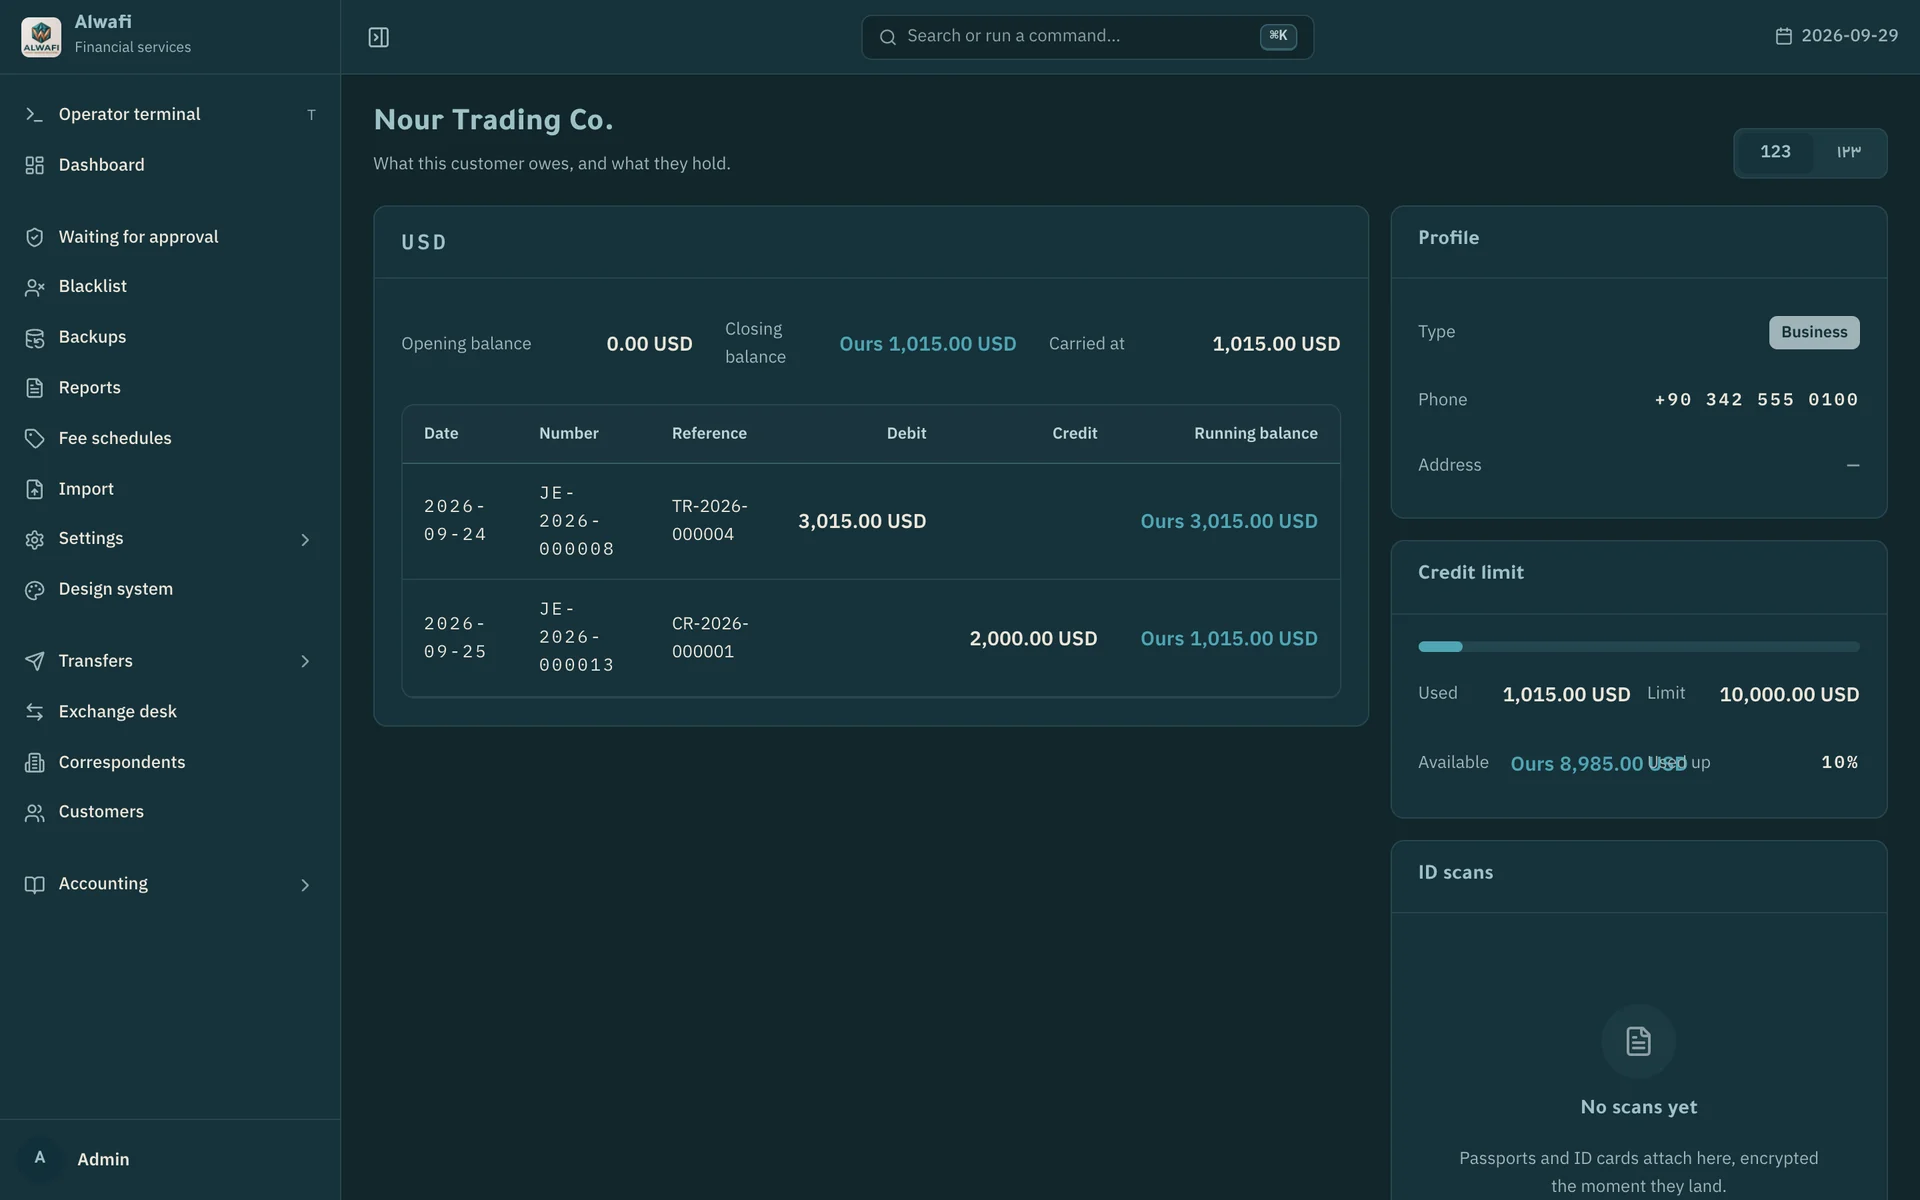Click the 0.00 USD opening balance value
The width and height of the screenshot is (1920, 1200).
(x=649, y=344)
